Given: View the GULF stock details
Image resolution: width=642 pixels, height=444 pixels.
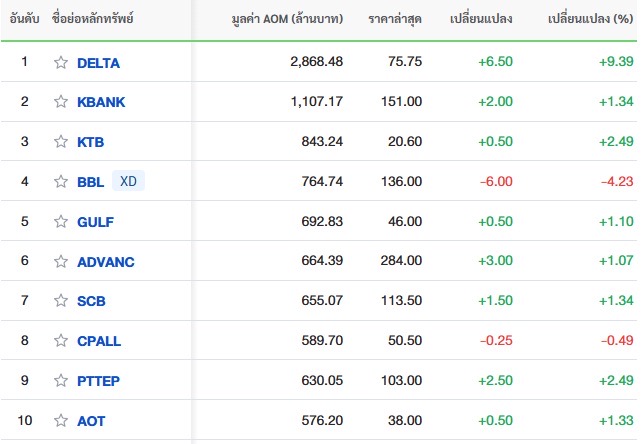Looking at the screenshot, I should pyautogui.click(x=95, y=222).
